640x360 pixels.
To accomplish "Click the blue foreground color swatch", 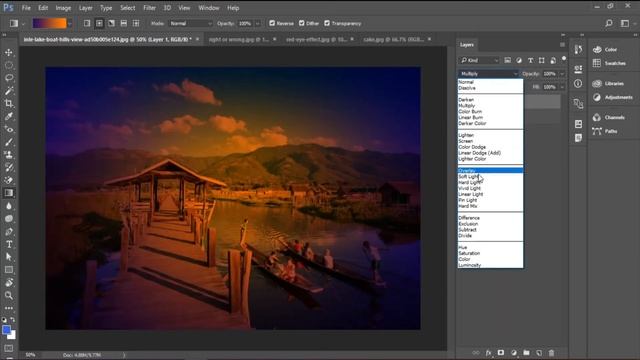I will click(x=6, y=329).
